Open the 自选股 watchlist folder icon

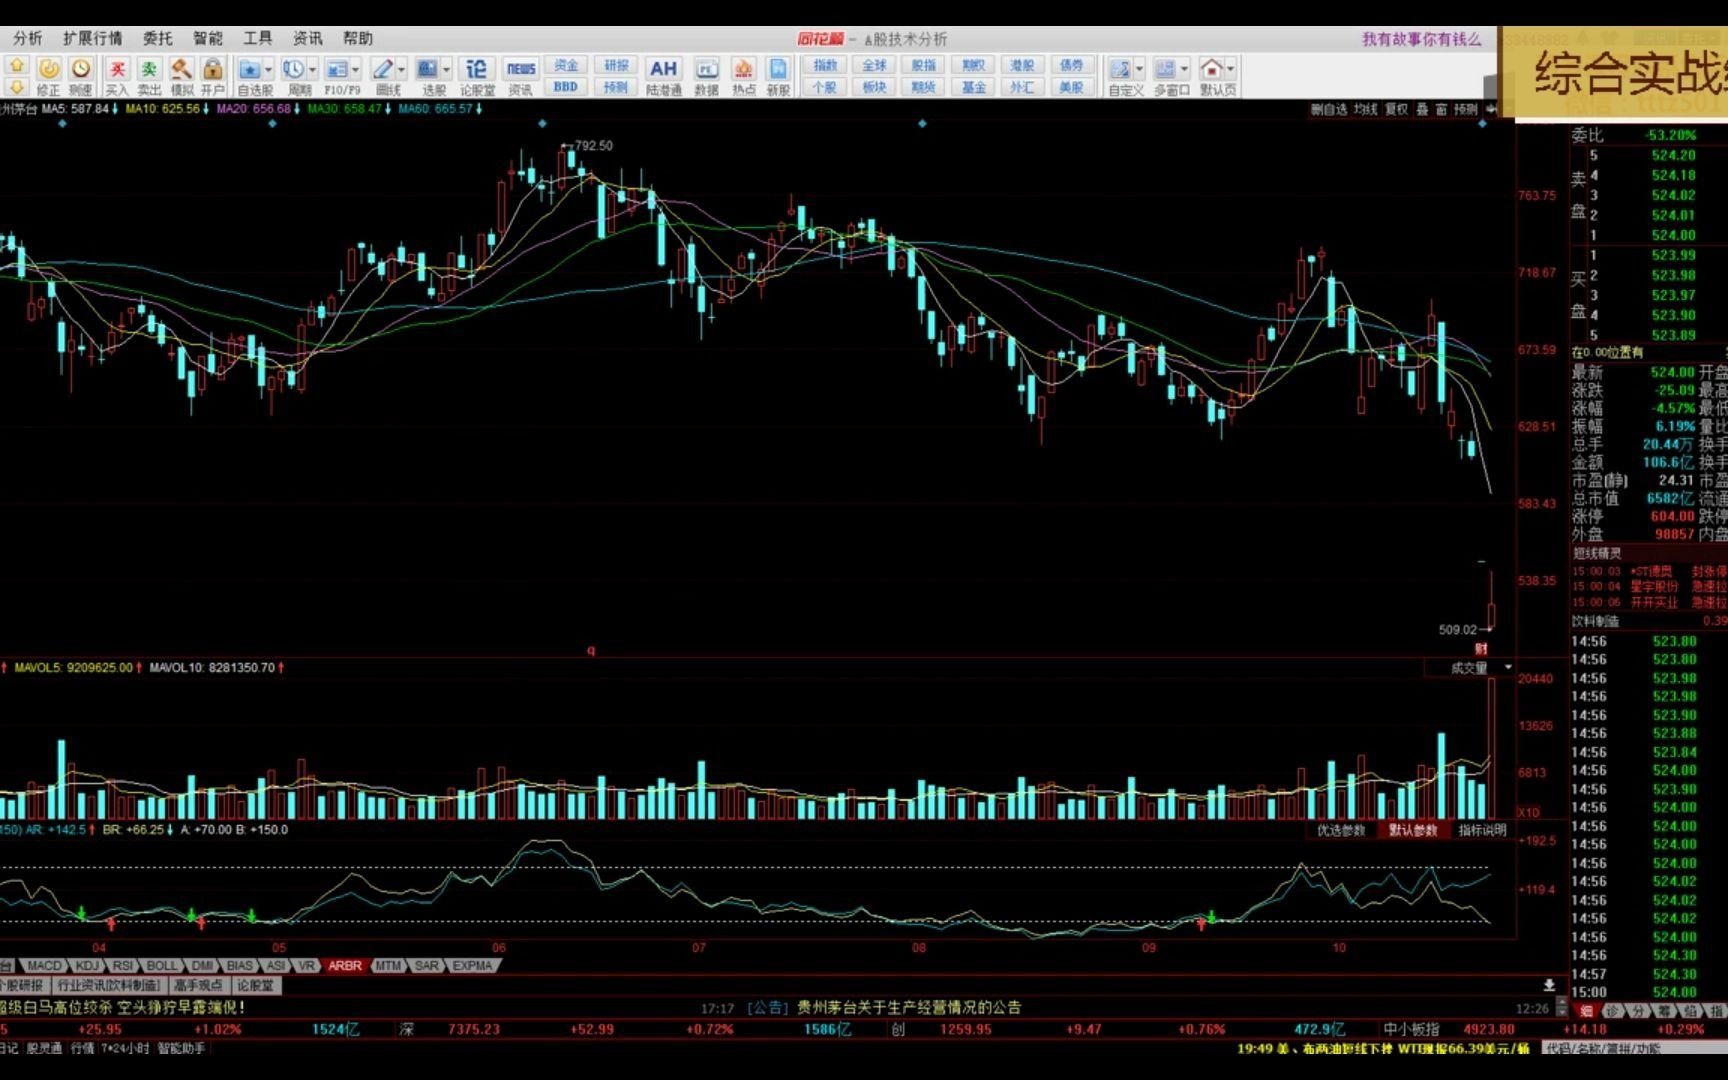[250, 69]
